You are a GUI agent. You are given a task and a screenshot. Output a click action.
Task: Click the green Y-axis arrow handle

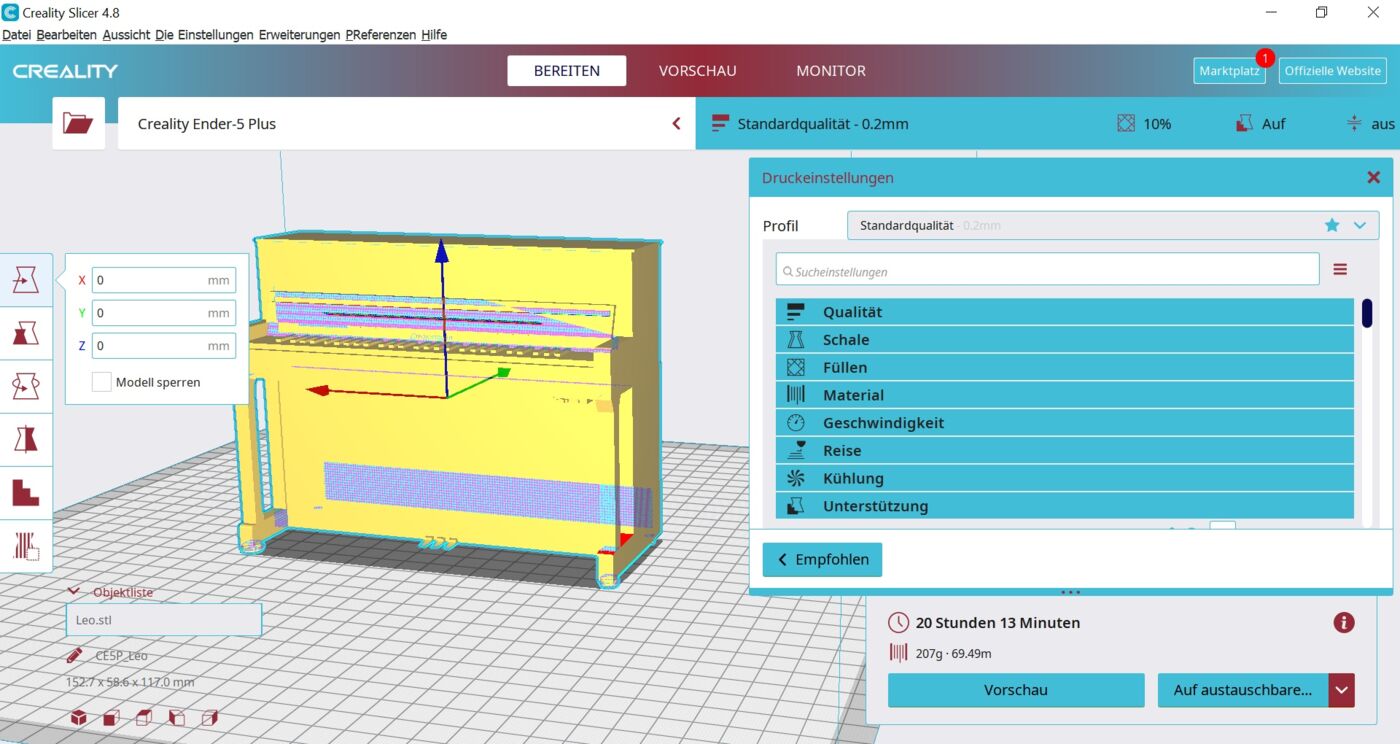pyautogui.click(x=503, y=373)
